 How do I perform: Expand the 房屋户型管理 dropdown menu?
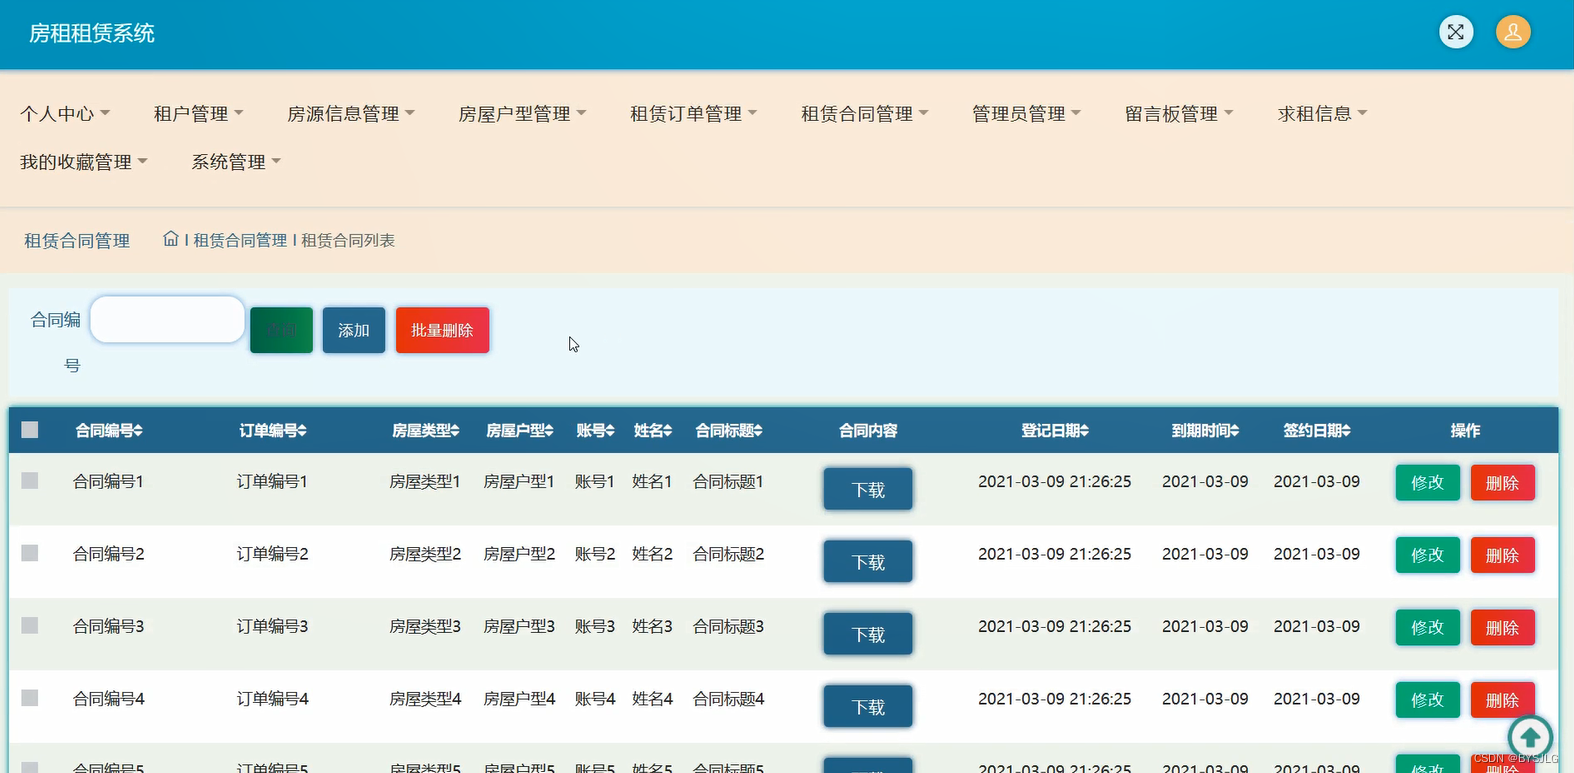point(522,114)
